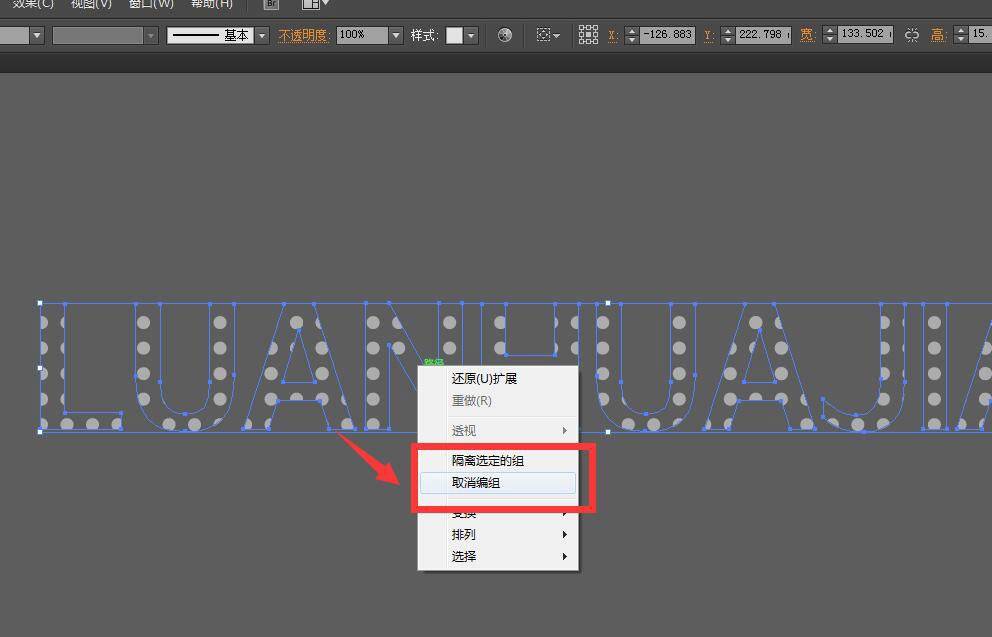Click the Recolor Artwork wheel icon
This screenshot has height=637, width=992.
point(504,35)
